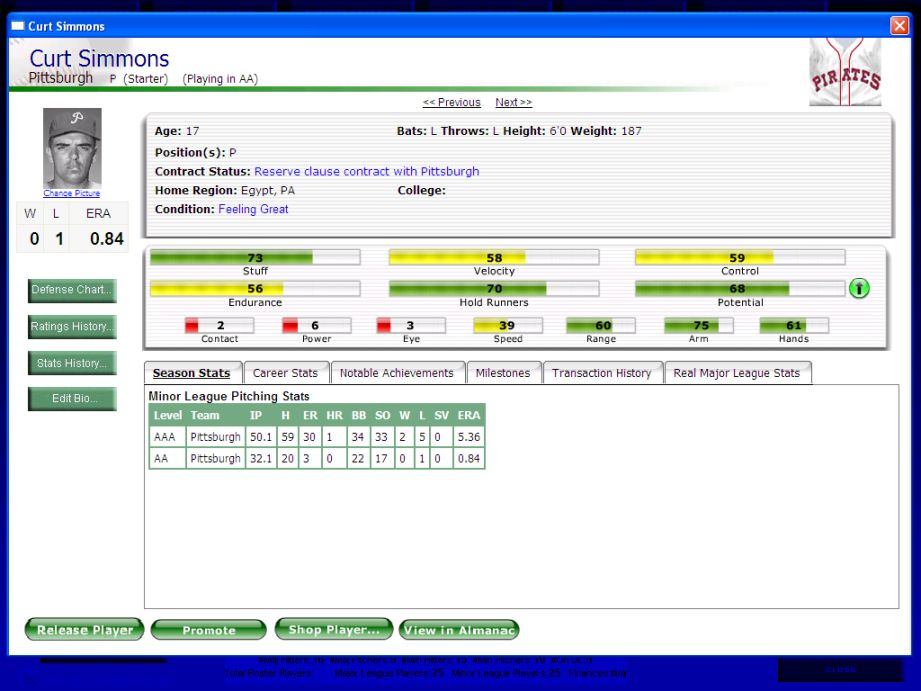Click the Arm rating bar showing 75

click(x=698, y=325)
